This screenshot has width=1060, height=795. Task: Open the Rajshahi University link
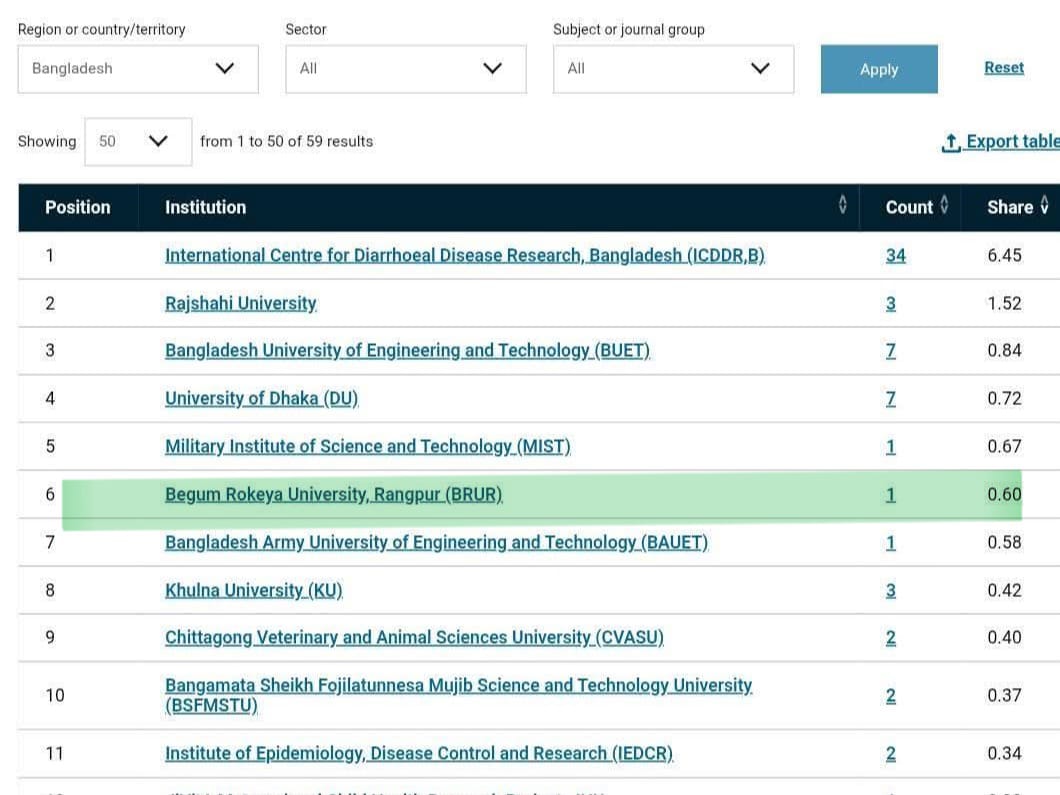coord(241,304)
